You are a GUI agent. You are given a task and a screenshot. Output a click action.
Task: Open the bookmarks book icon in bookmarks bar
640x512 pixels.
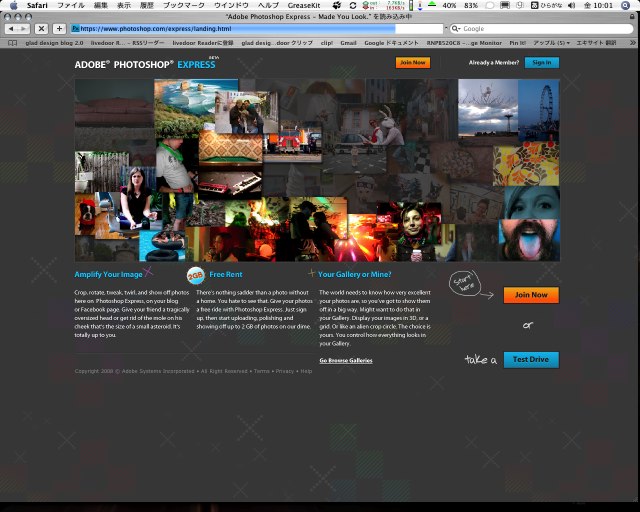tap(12, 43)
